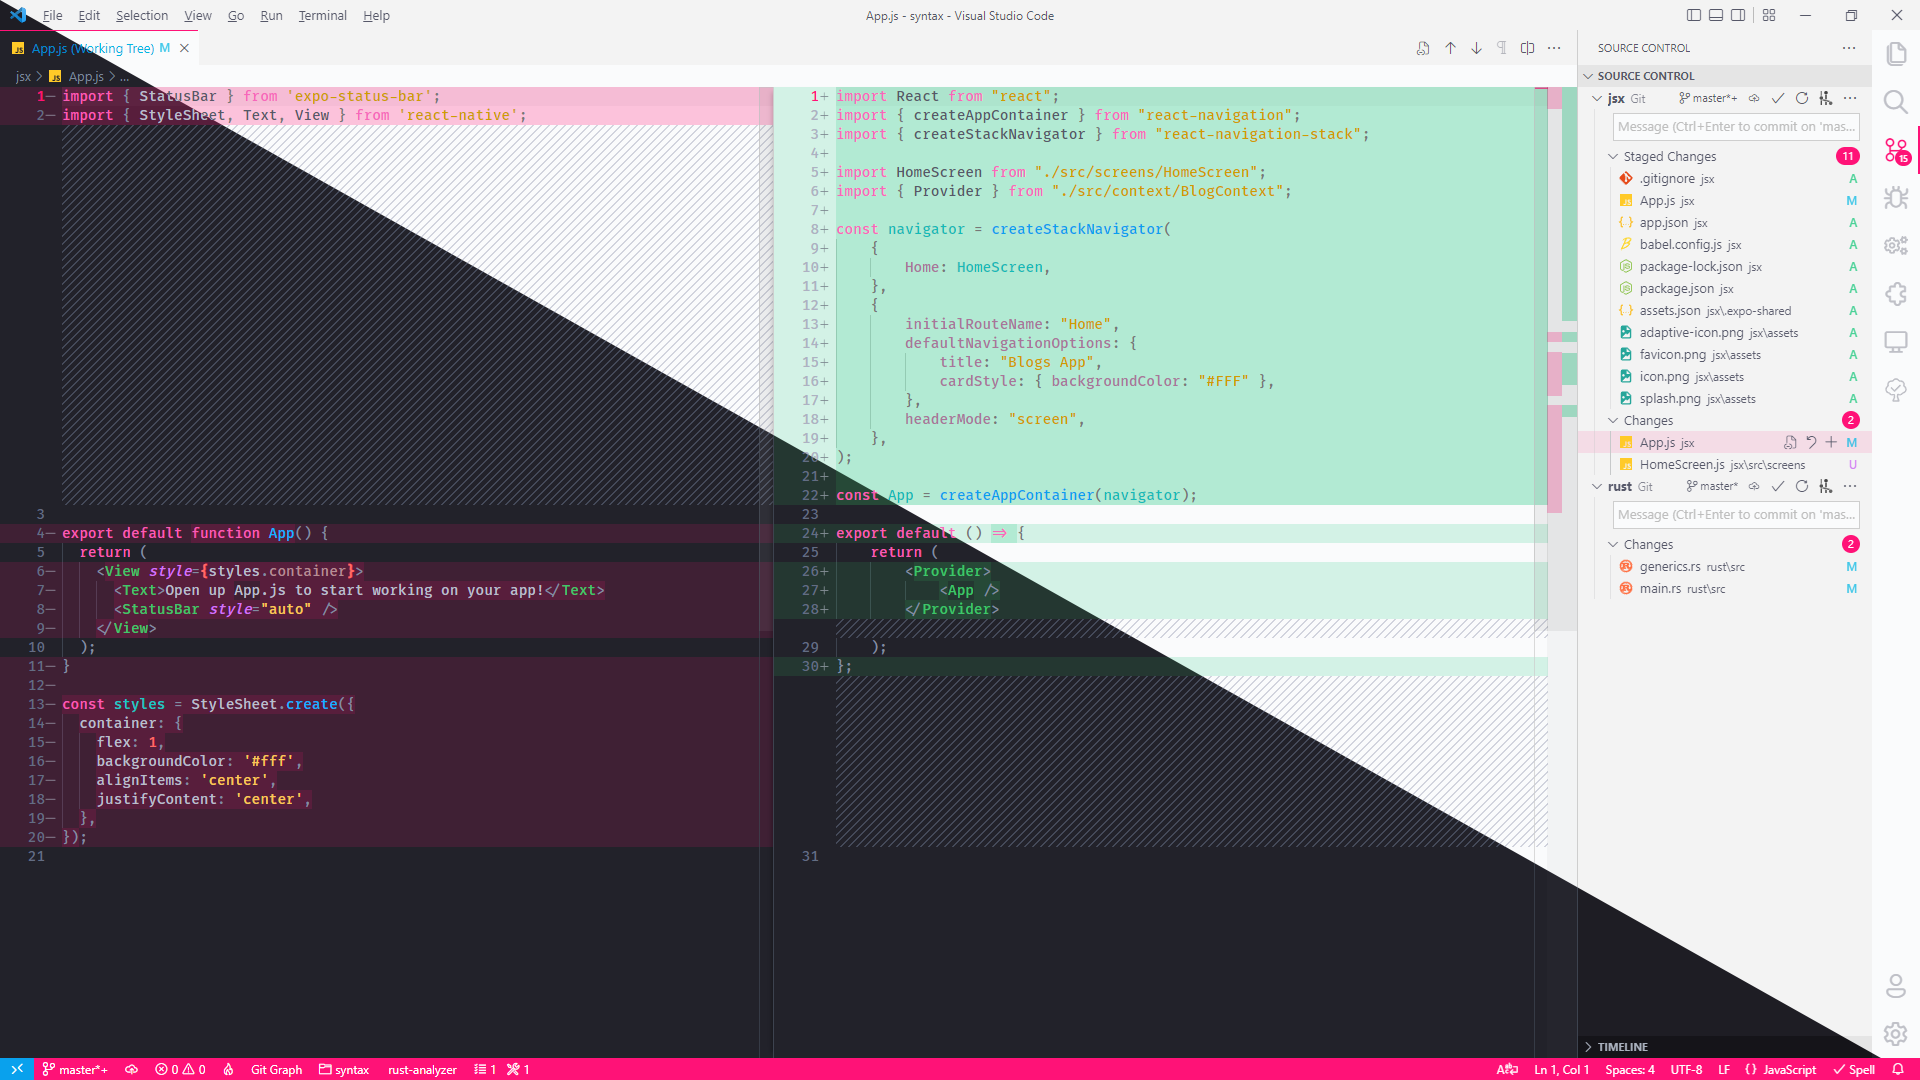The height and width of the screenshot is (1080, 1920).
Task: Open generics.rs in rust Changes
Action: (x=1725, y=566)
